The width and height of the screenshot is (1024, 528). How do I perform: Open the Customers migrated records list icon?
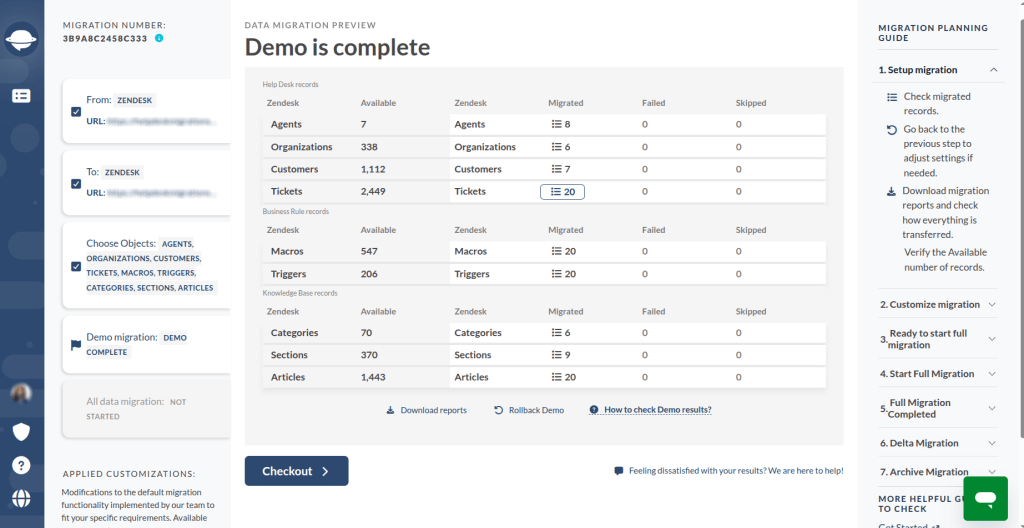556,169
